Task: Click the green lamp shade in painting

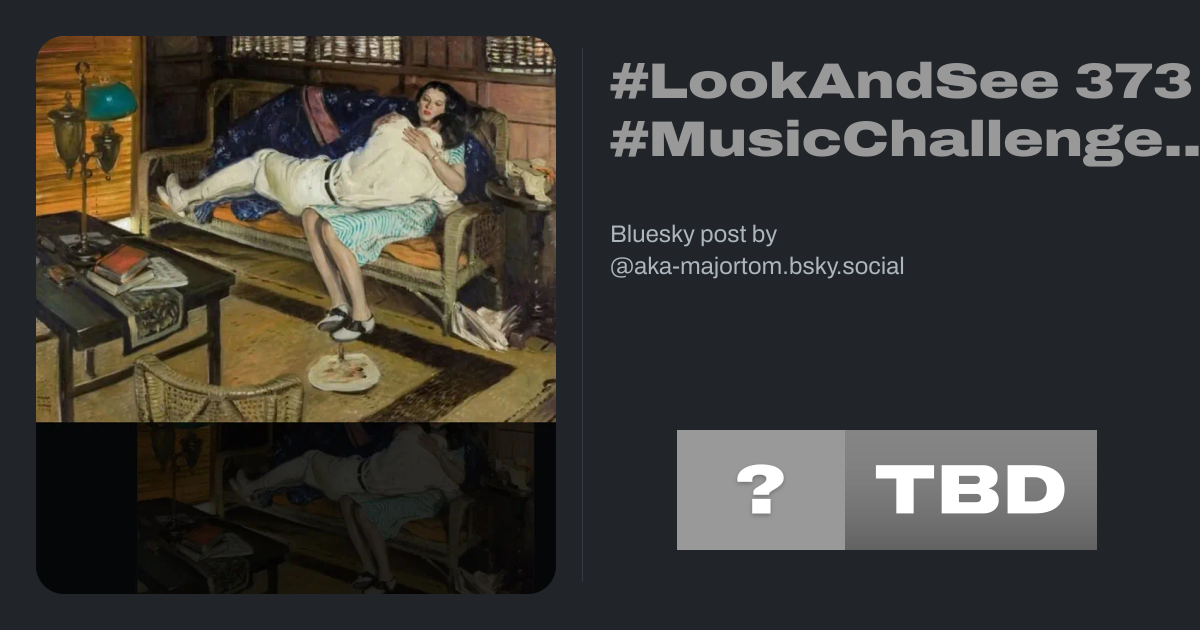Action: (110, 100)
